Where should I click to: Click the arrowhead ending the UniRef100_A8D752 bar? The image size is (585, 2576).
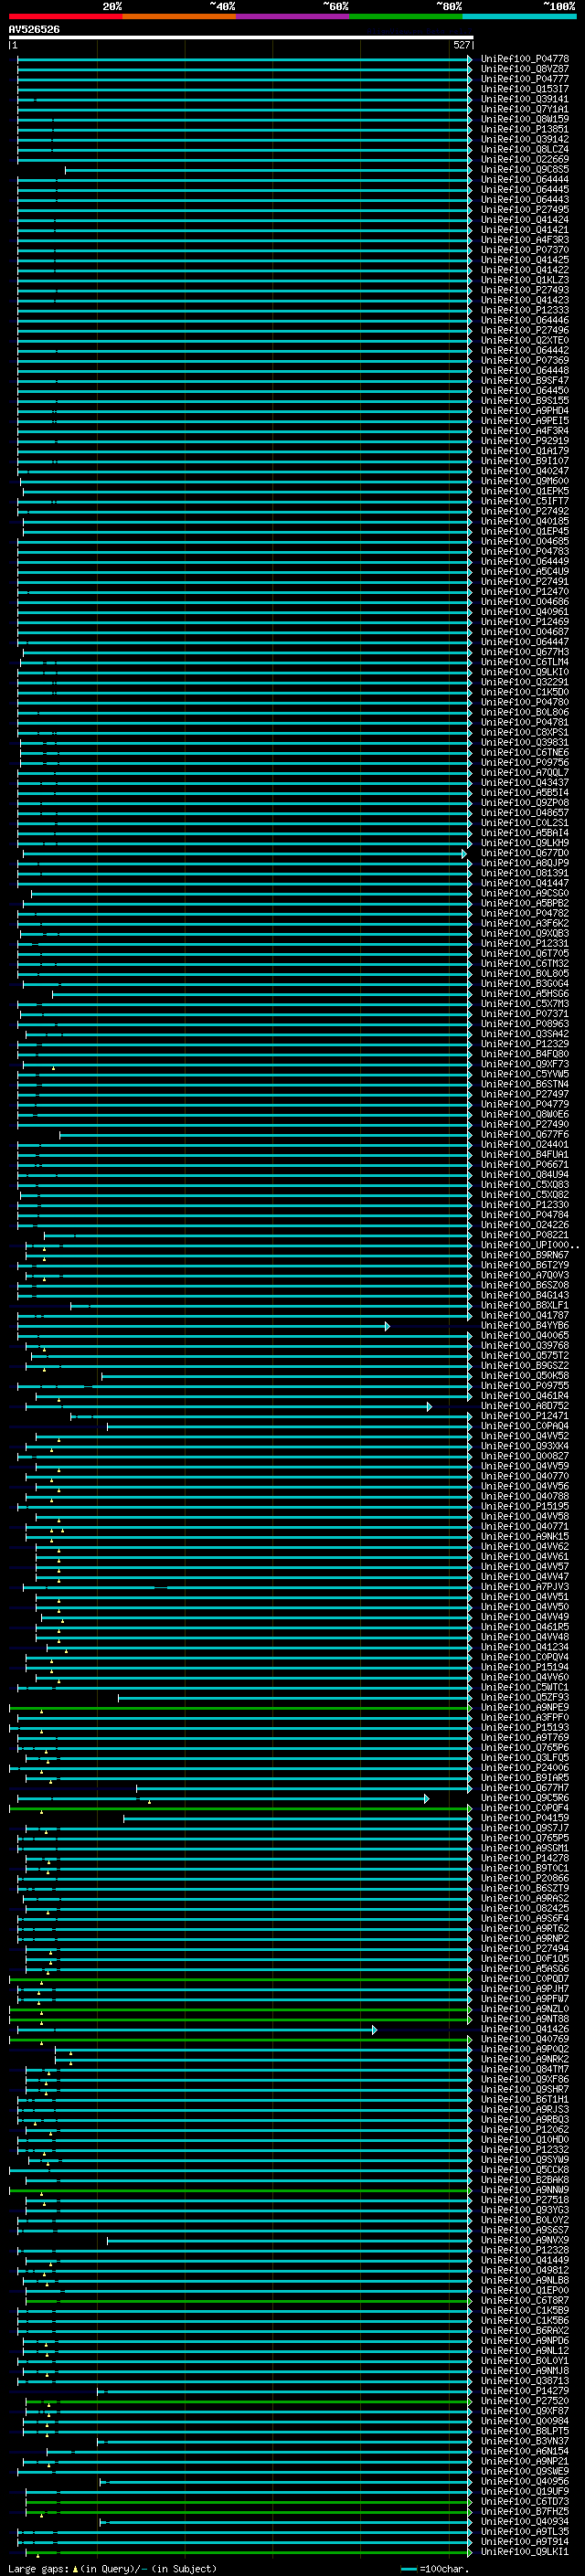429,1406
